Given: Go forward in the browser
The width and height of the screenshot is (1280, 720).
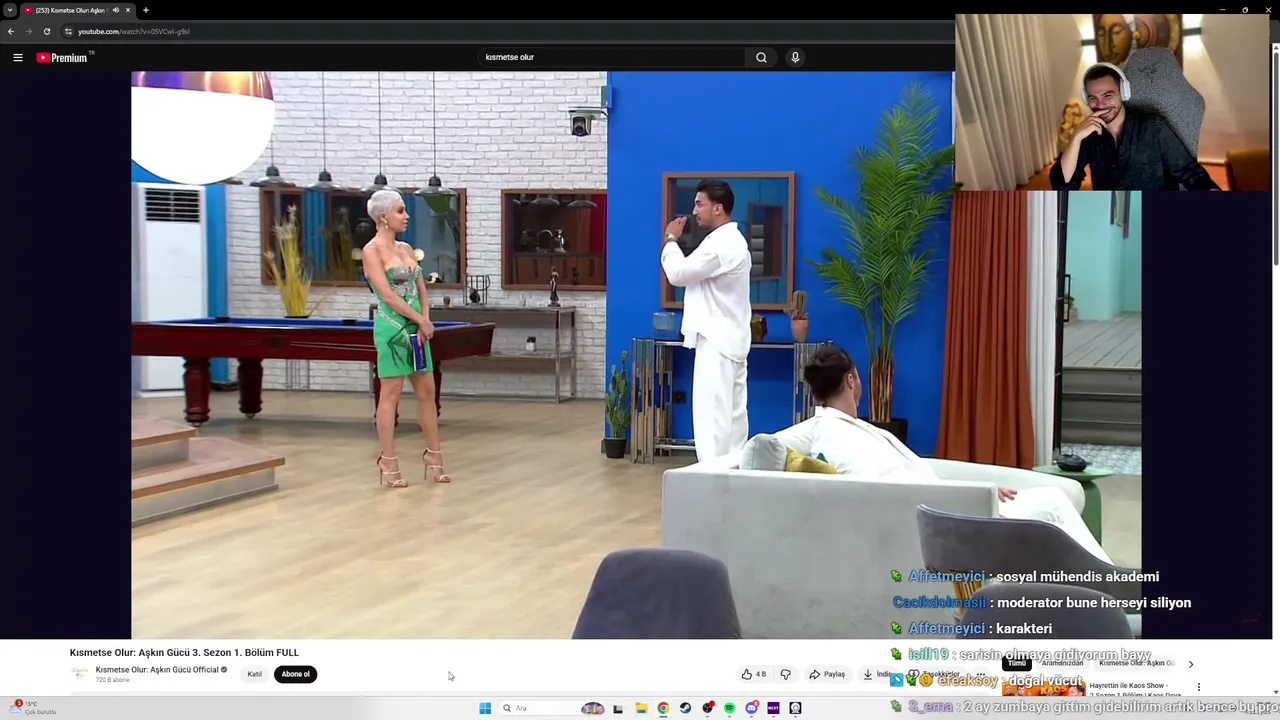Looking at the screenshot, I should (x=28, y=31).
